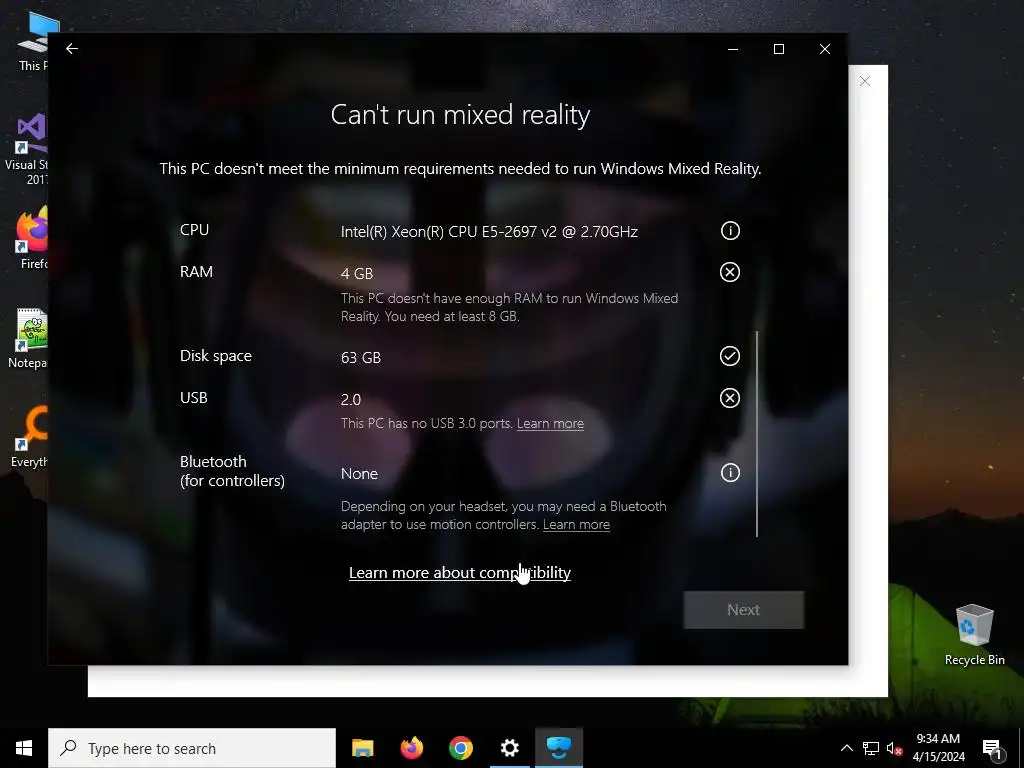Click the 'Bluetooth (for controllers)' label
This screenshot has height=768, width=1024.
pos(232,471)
